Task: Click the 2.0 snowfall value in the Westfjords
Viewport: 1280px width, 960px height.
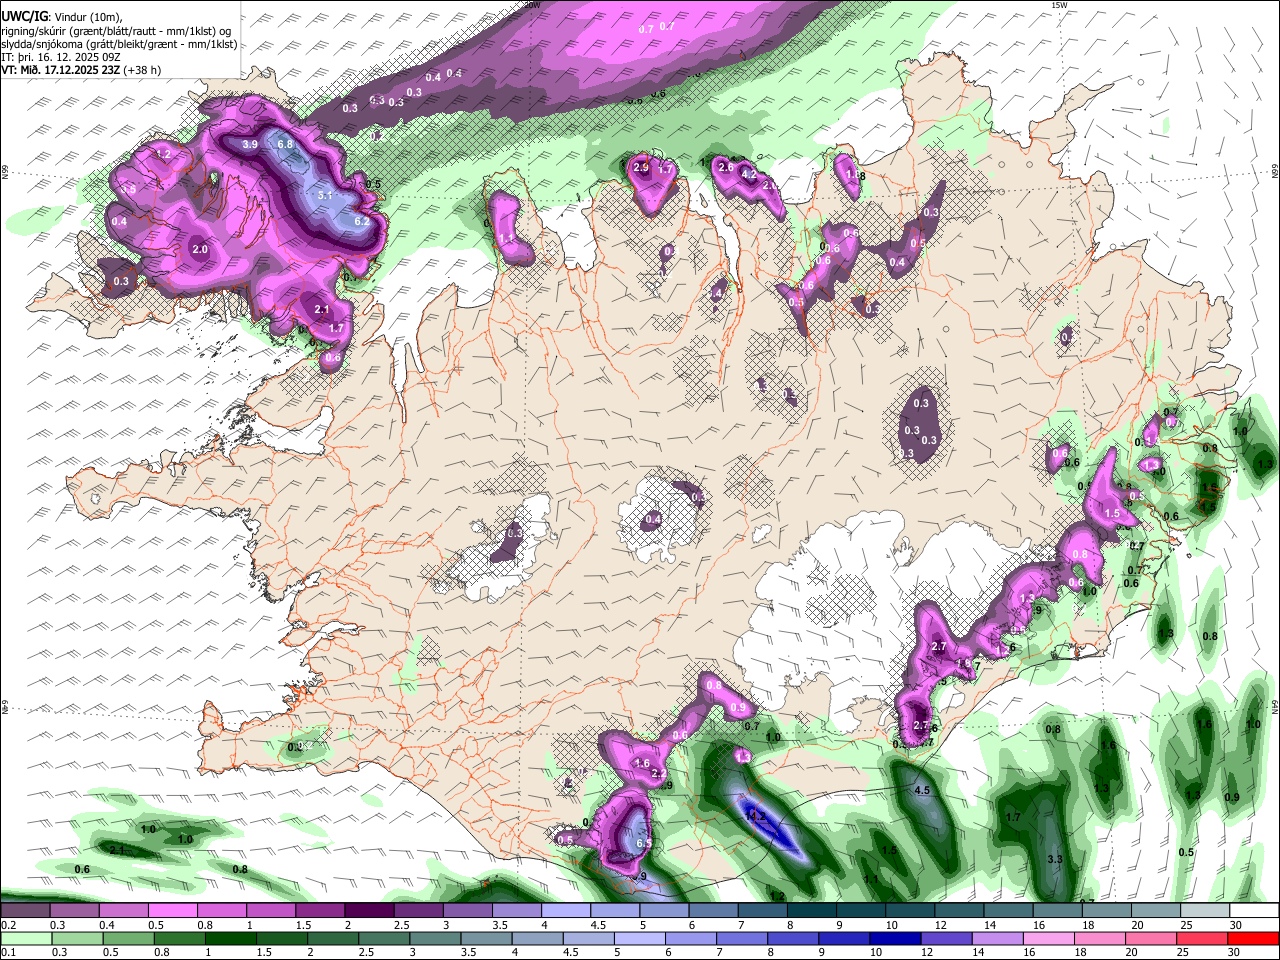Action: click(x=200, y=249)
